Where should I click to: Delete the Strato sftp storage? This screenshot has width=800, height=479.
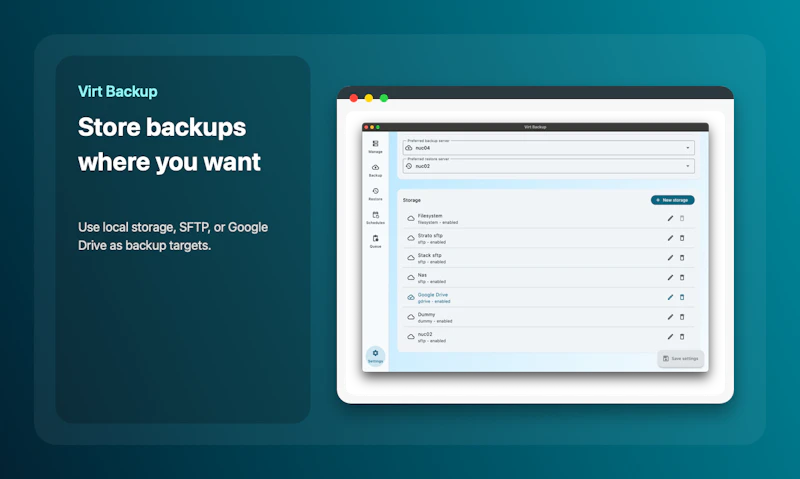[682, 238]
